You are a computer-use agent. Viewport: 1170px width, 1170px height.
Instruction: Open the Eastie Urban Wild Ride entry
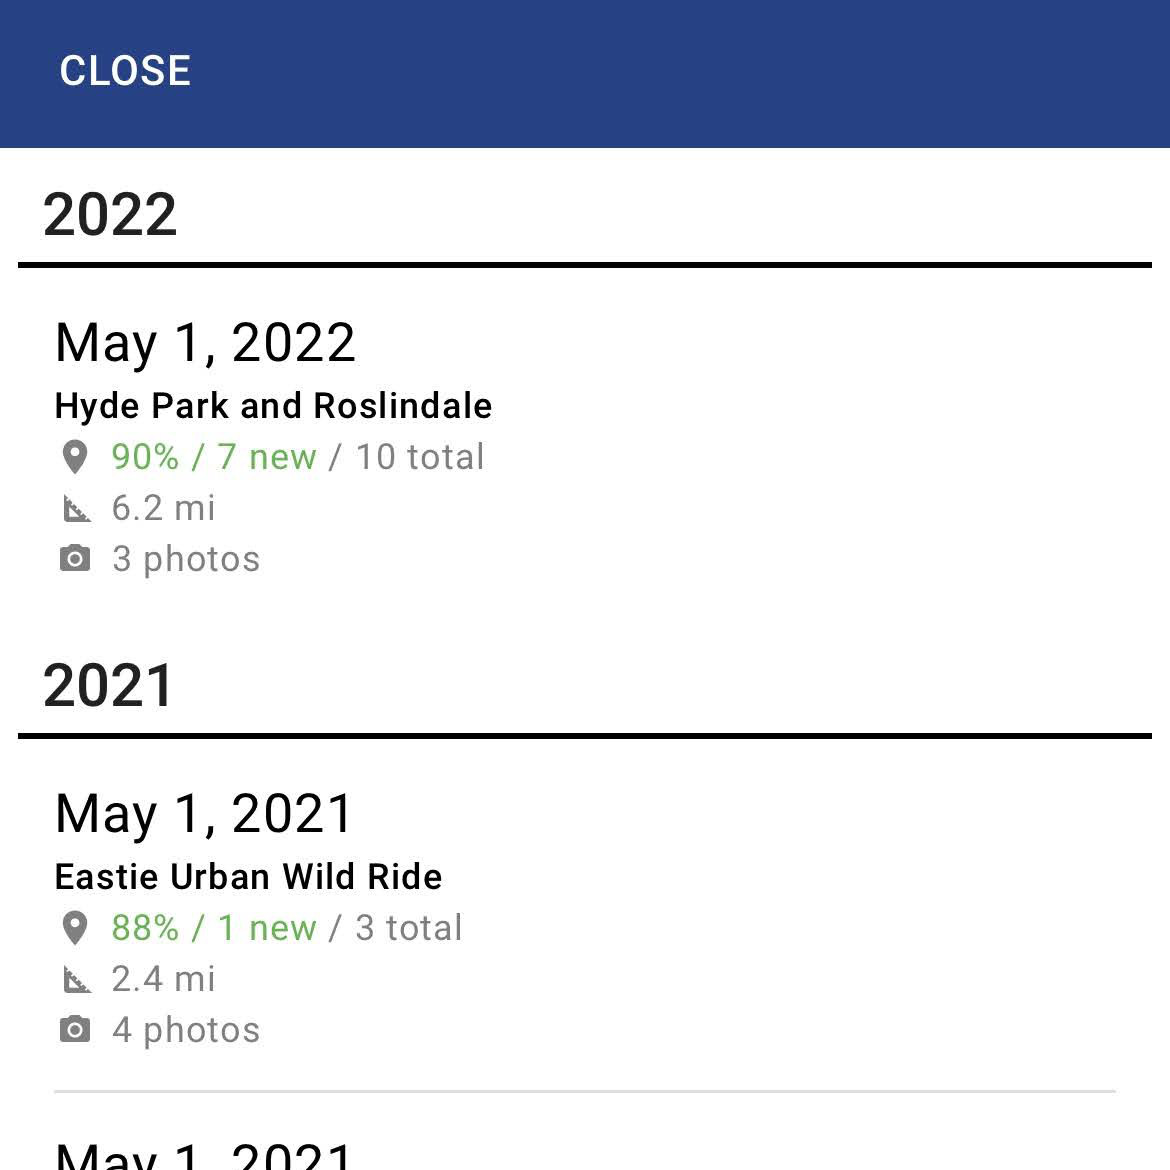point(248,877)
